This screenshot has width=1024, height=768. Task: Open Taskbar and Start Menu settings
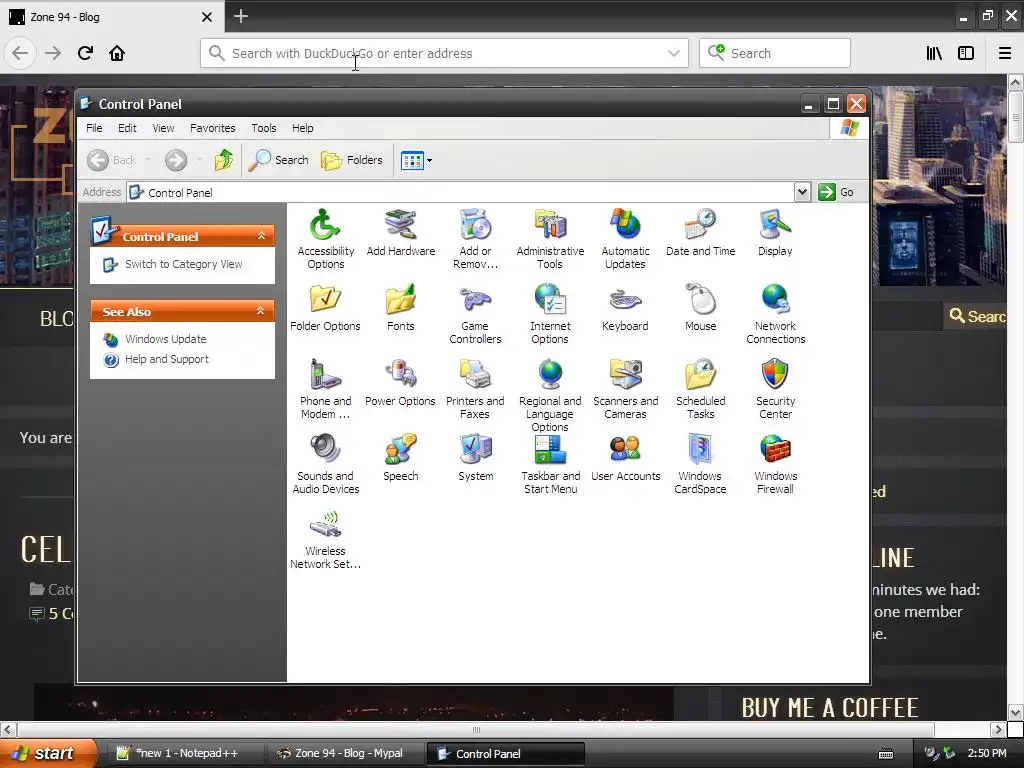550,464
